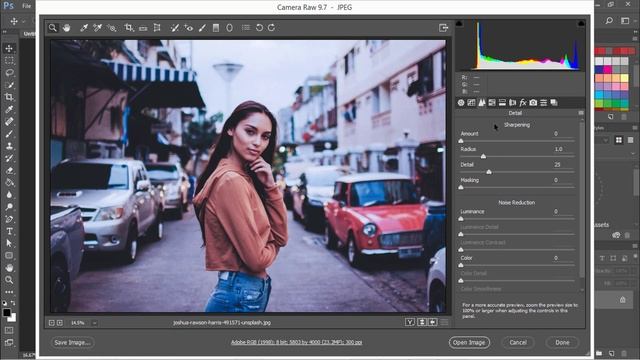
Task: Select the Red Eye Removal tool
Action: [189, 28]
